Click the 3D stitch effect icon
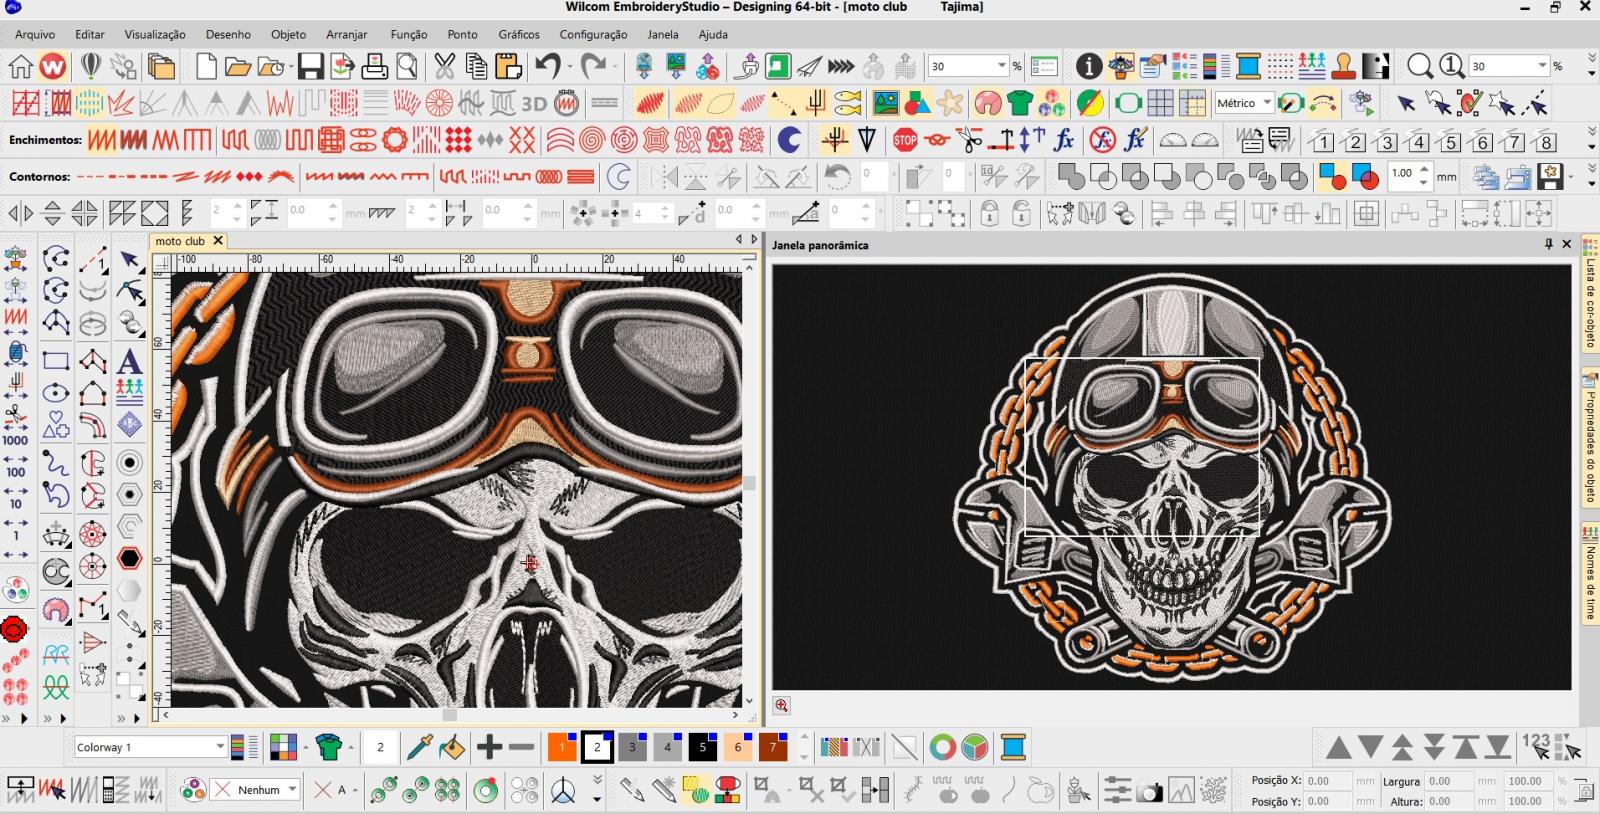The image size is (1600, 814). 534,103
